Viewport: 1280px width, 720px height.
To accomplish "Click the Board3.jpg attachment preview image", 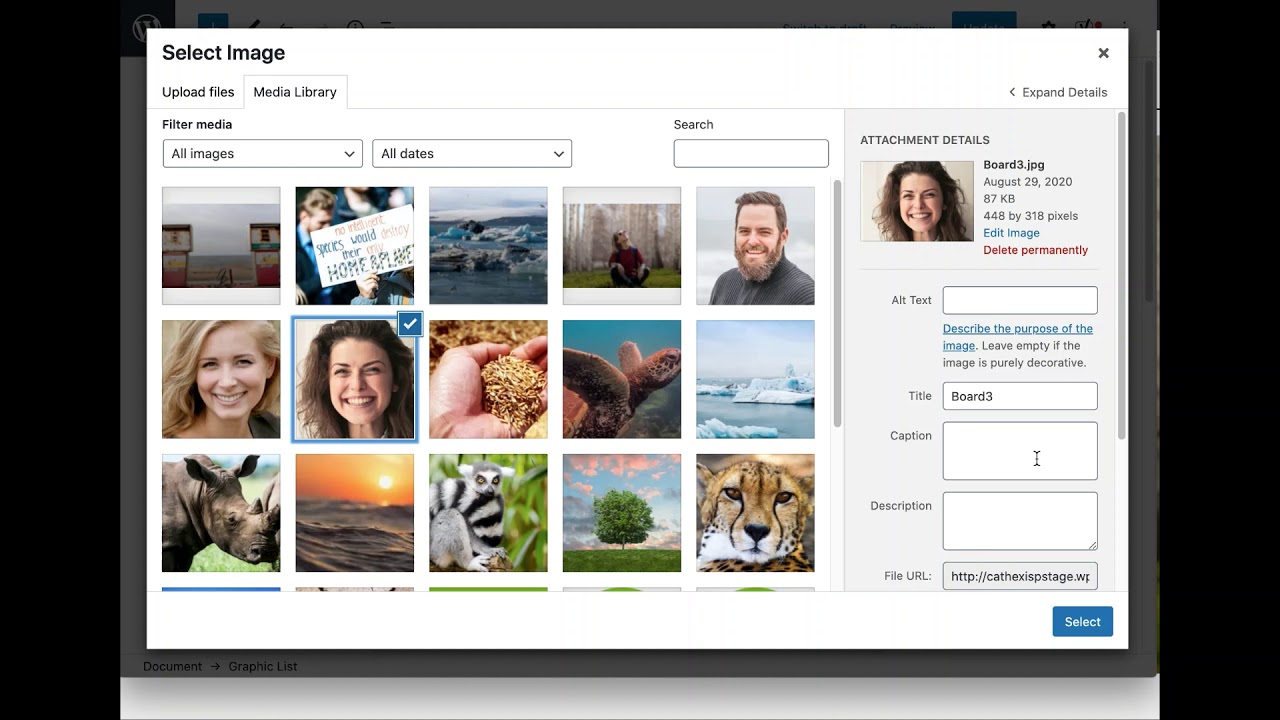I will pyautogui.click(x=917, y=201).
